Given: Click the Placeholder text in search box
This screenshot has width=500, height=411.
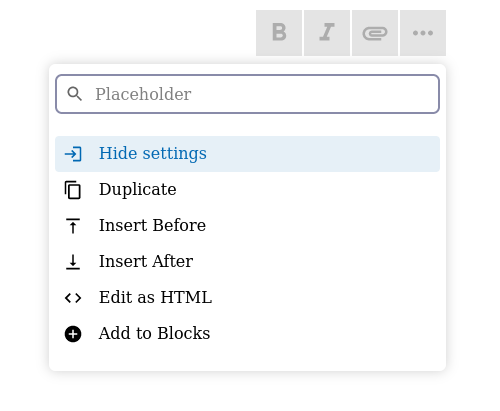Looking at the screenshot, I should (143, 94).
